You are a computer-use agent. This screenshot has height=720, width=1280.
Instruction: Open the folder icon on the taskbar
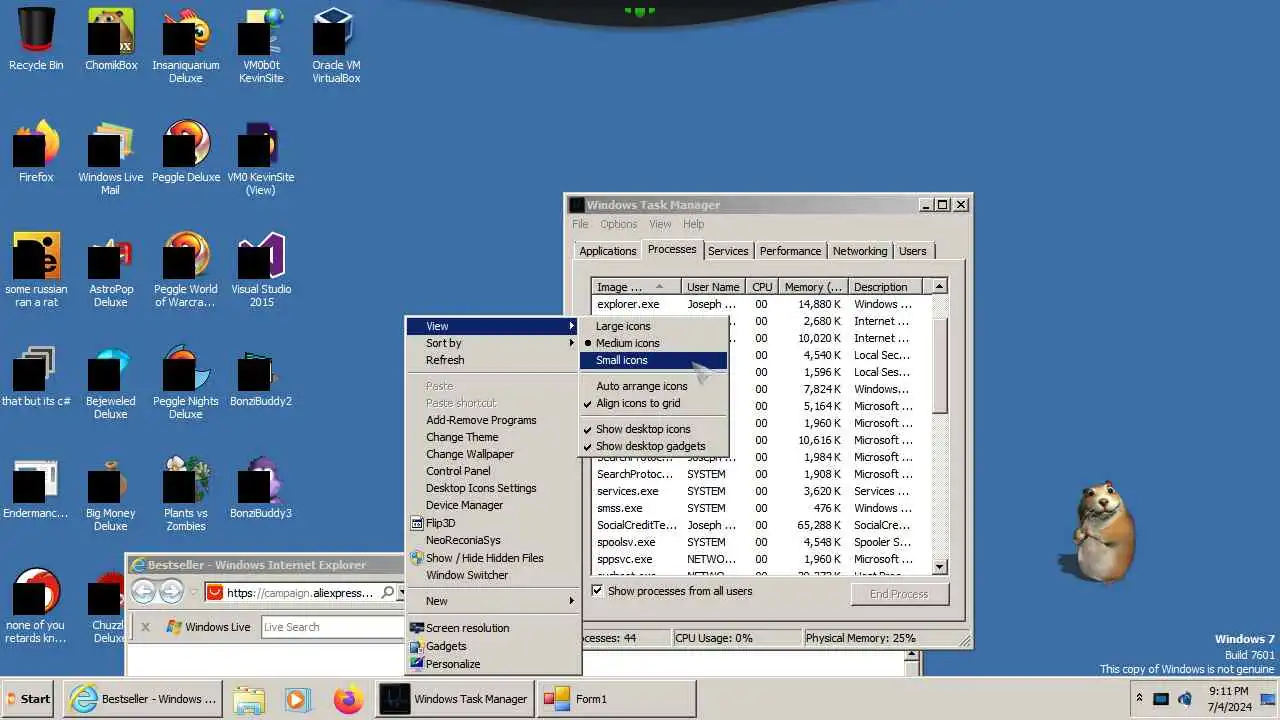(x=249, y=699)
